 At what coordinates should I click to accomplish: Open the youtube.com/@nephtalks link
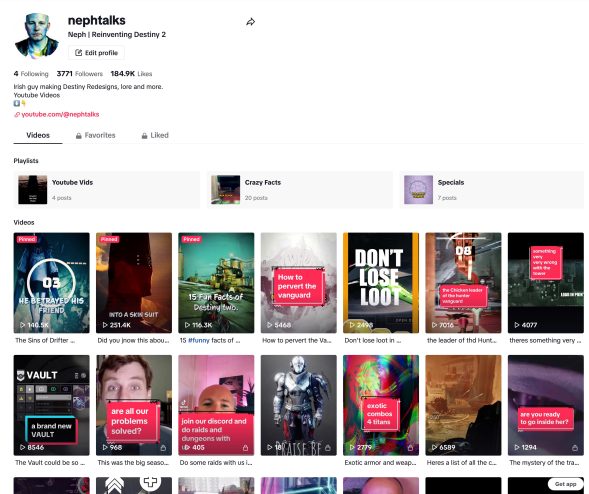pyautogui.click(x=60, y=114)
